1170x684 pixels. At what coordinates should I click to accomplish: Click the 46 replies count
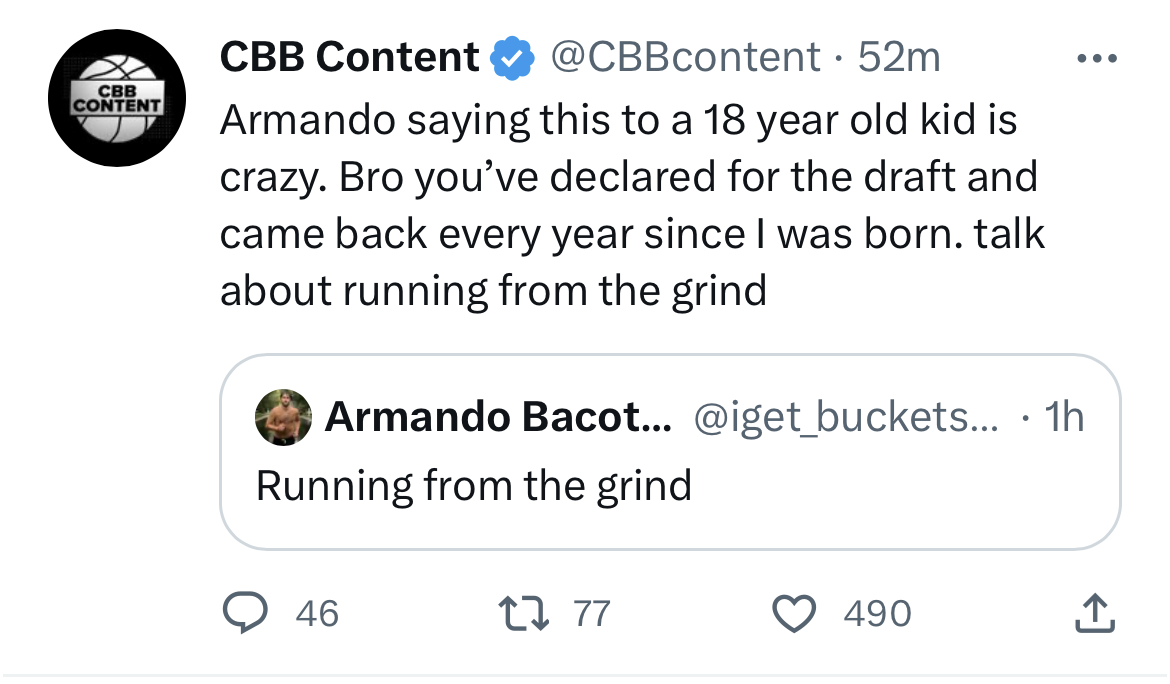(318, 613)
